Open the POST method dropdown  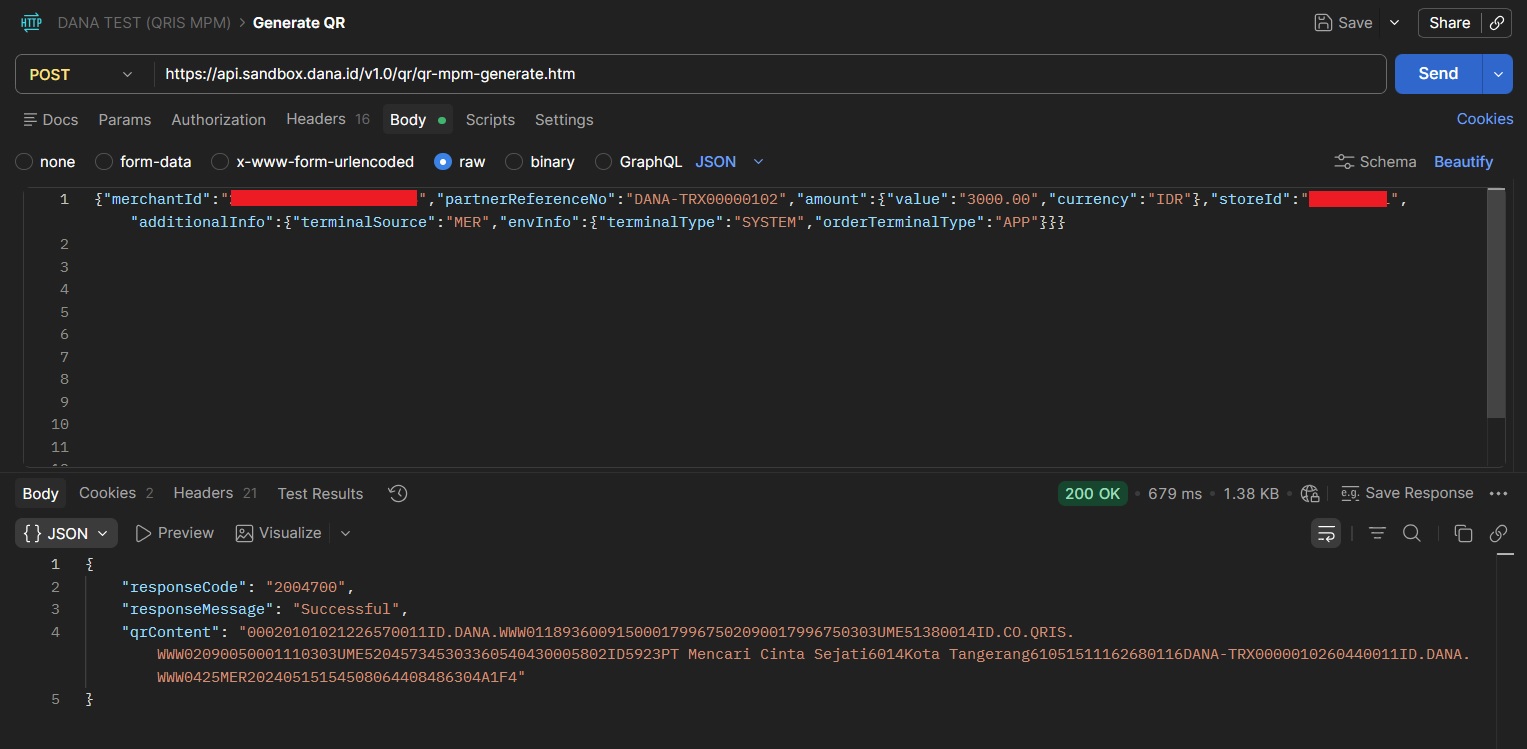pyautogui.click(x=81, y=74)
